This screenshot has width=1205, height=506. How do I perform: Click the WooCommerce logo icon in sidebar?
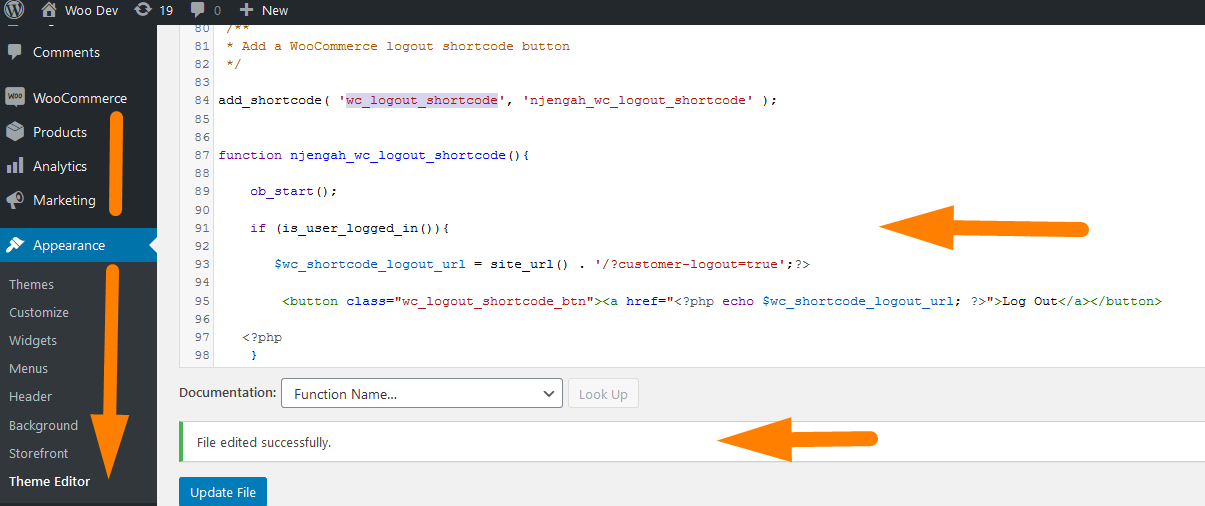point(15,98)
